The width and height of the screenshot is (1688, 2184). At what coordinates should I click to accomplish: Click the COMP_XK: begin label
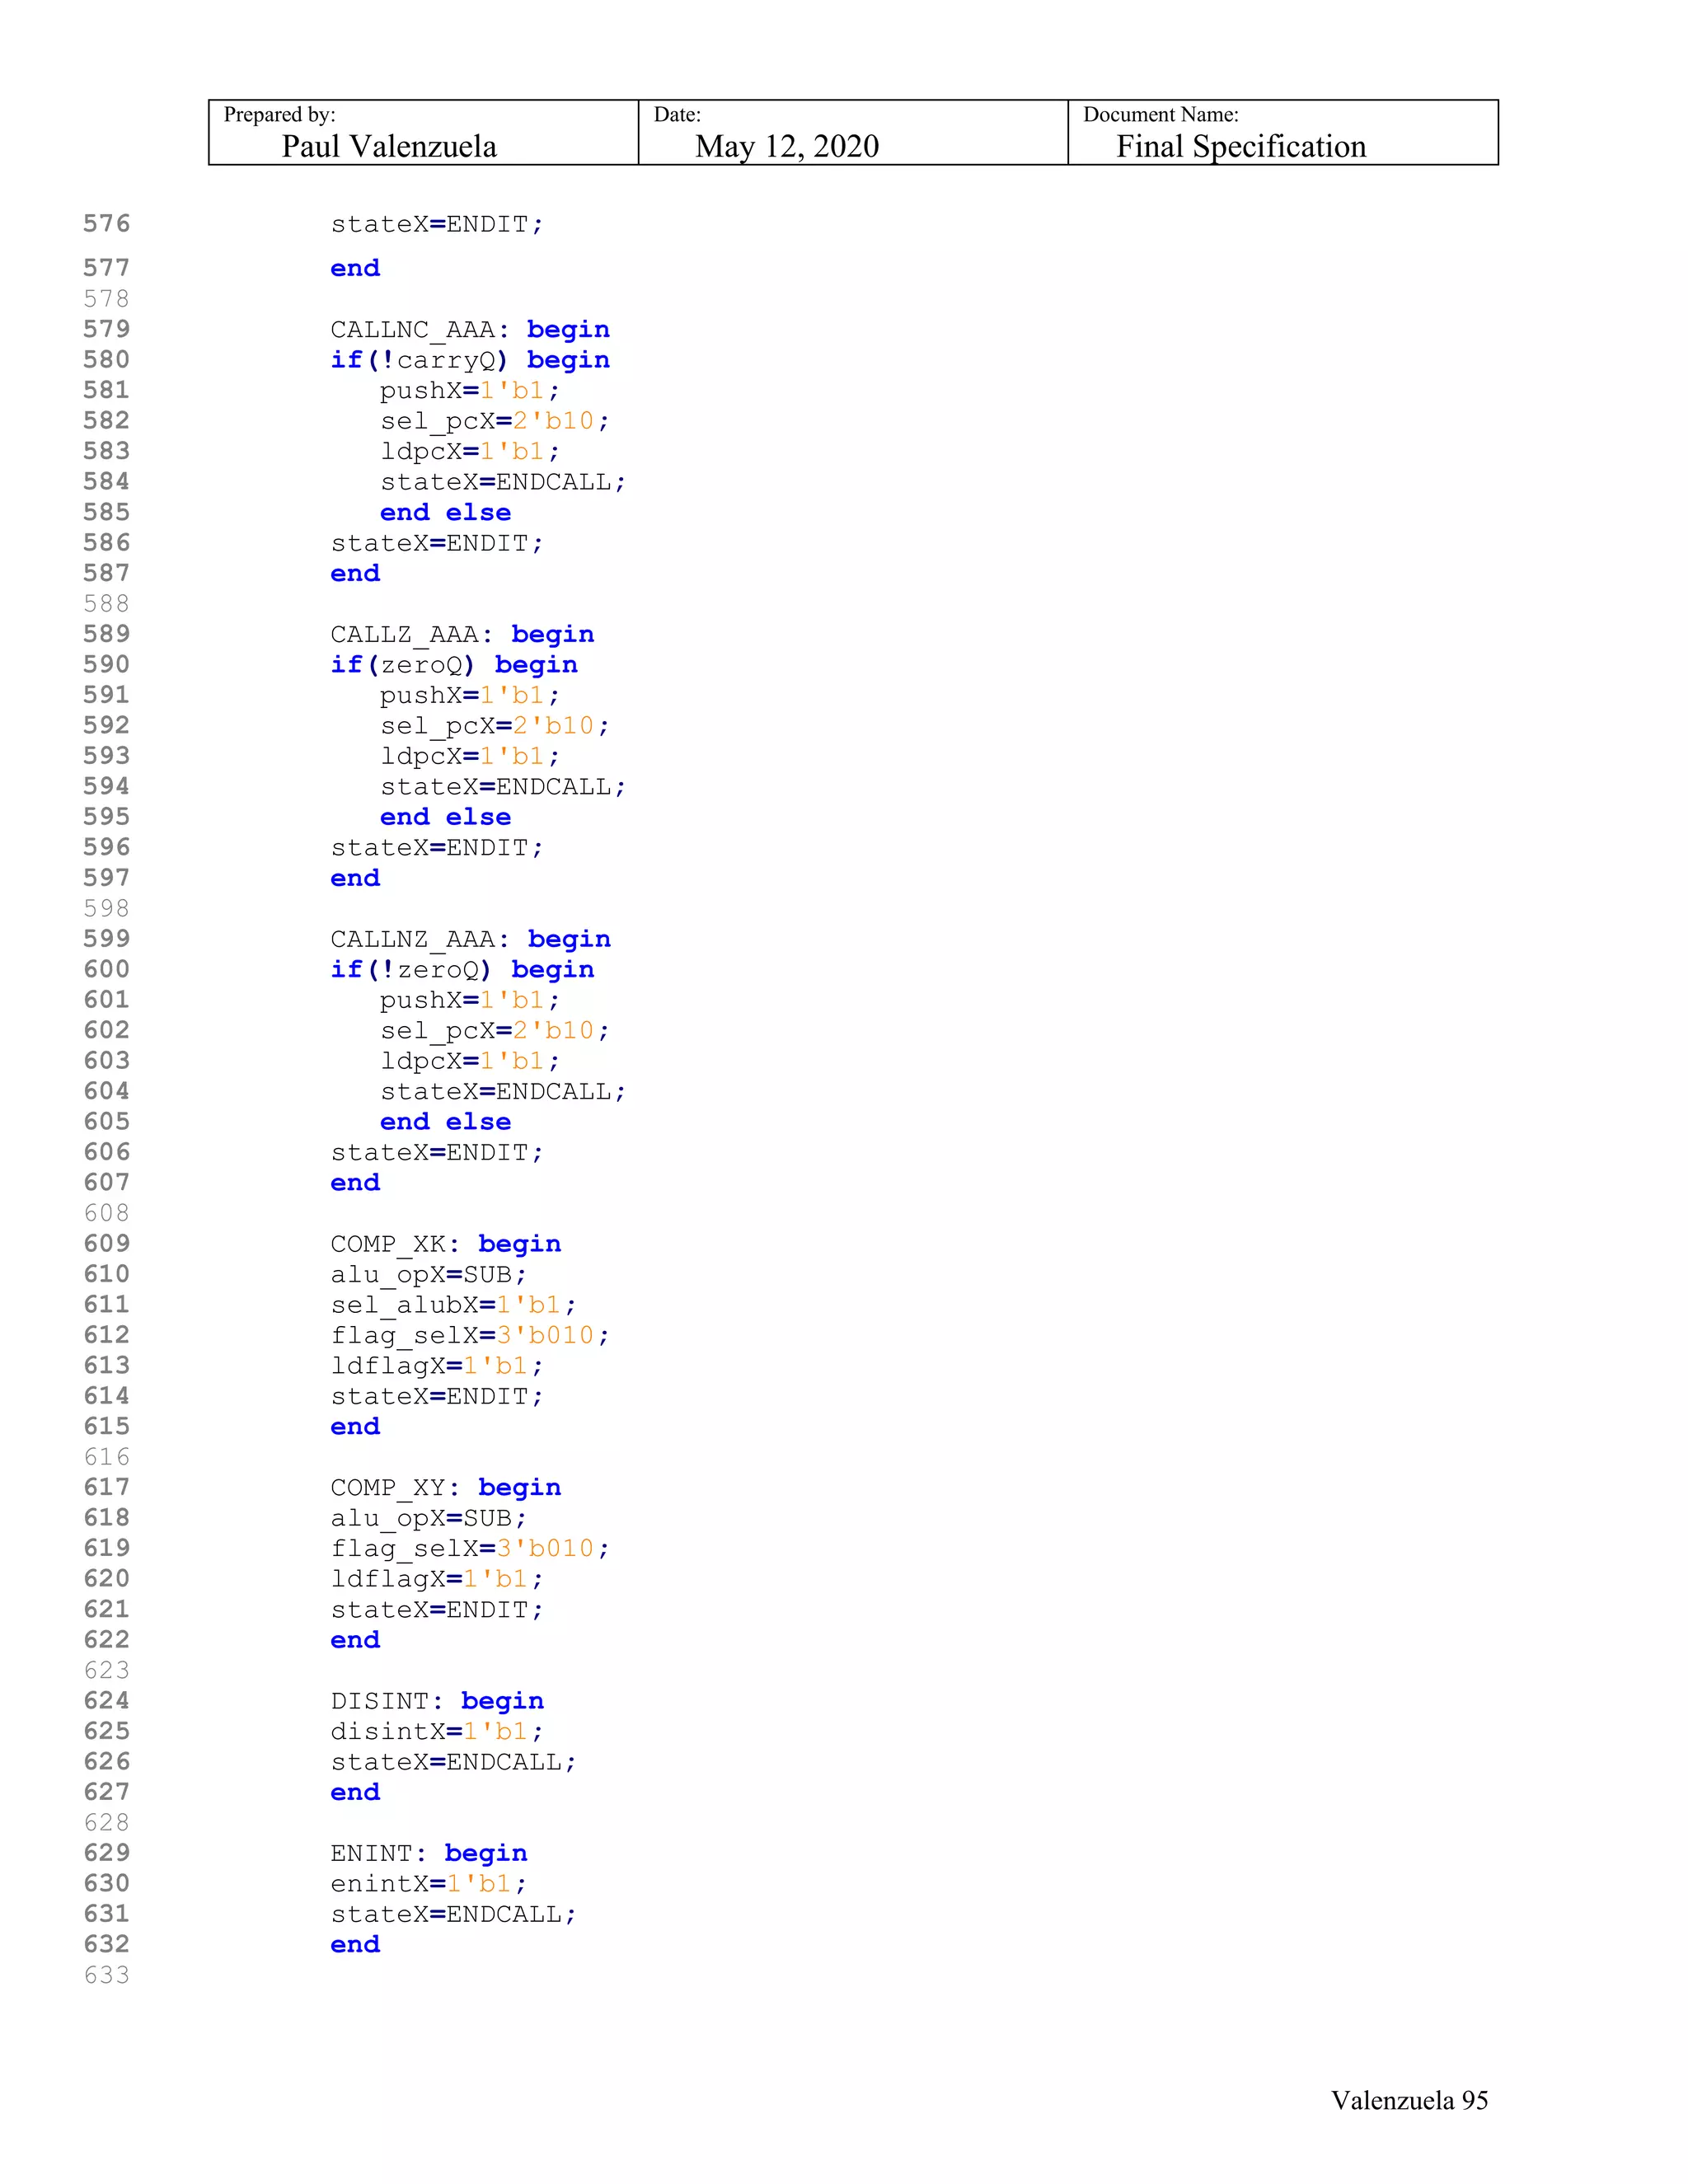(x=446, y=1244)
